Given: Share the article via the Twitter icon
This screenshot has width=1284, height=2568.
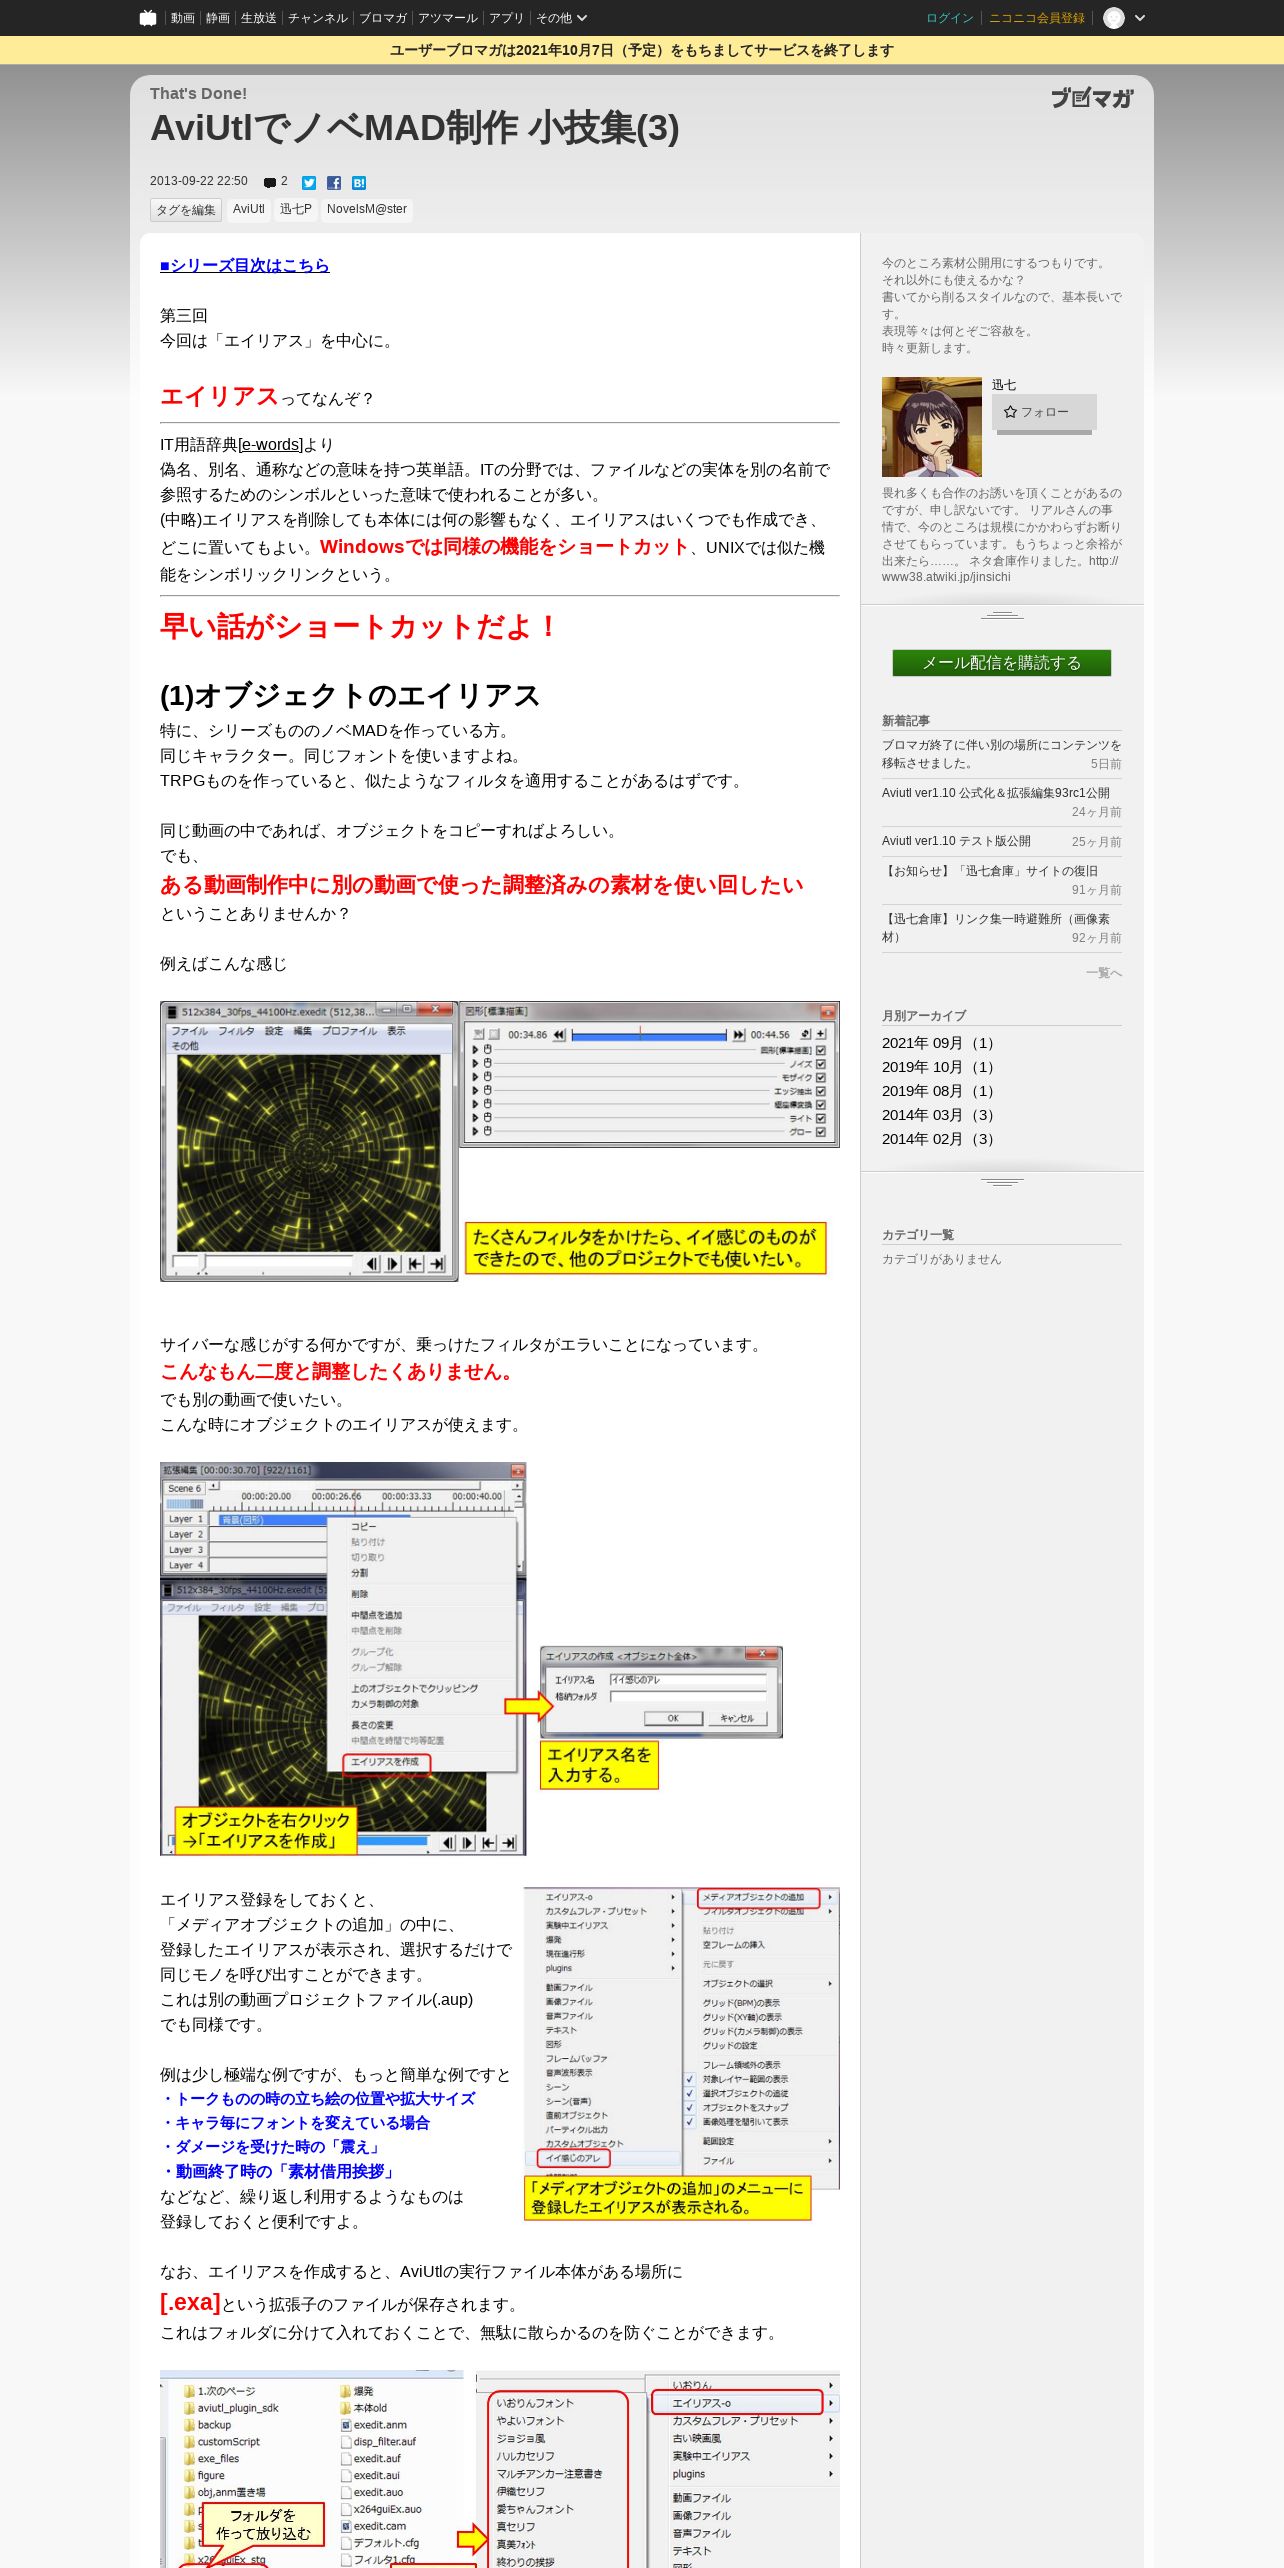Looking at the screenshot, I should click(309, 183).
